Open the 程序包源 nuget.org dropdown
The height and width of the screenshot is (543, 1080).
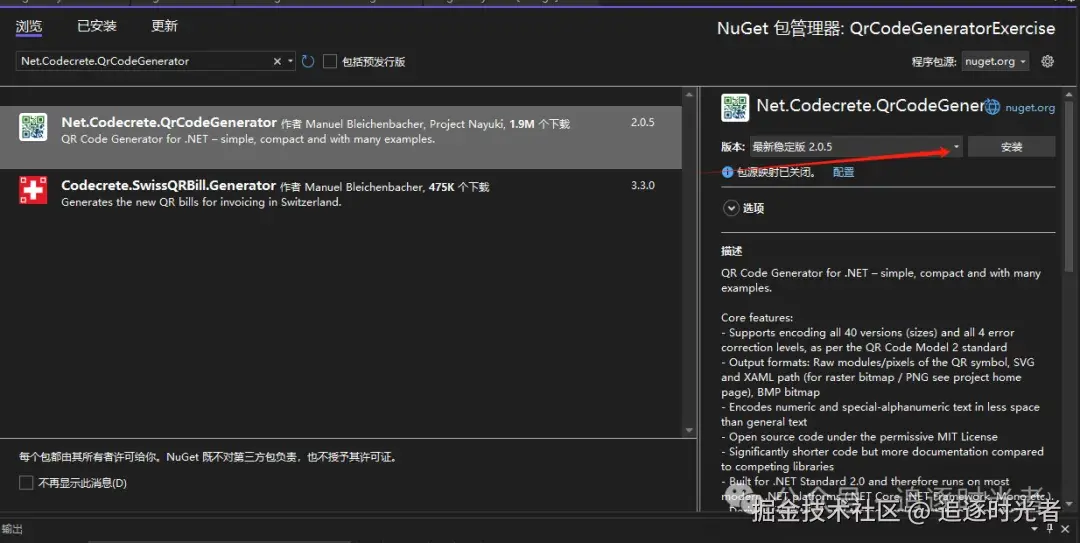[995, 61]
